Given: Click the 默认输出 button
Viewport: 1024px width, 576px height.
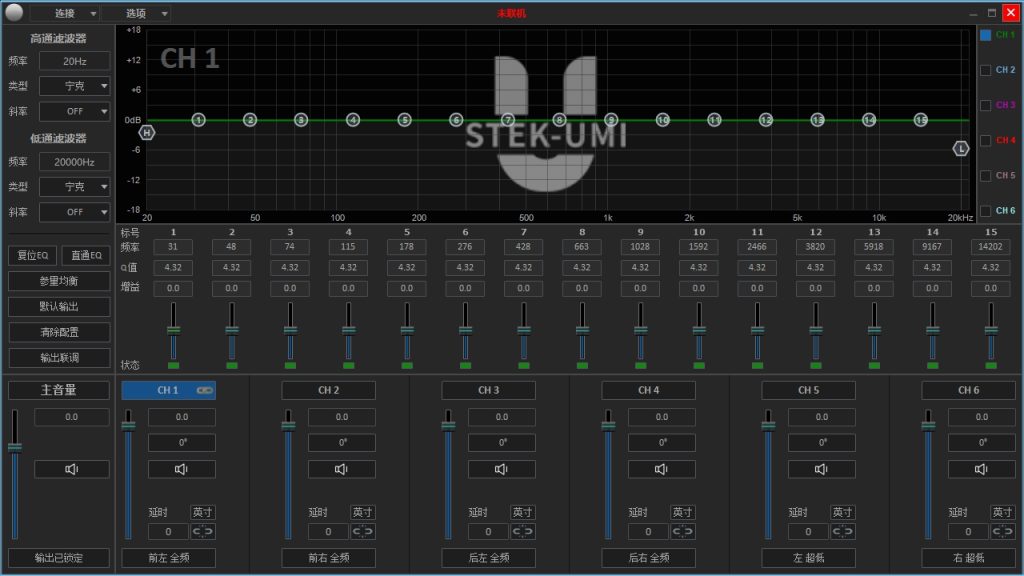Looking at the screenshot, I should point(59,306).
